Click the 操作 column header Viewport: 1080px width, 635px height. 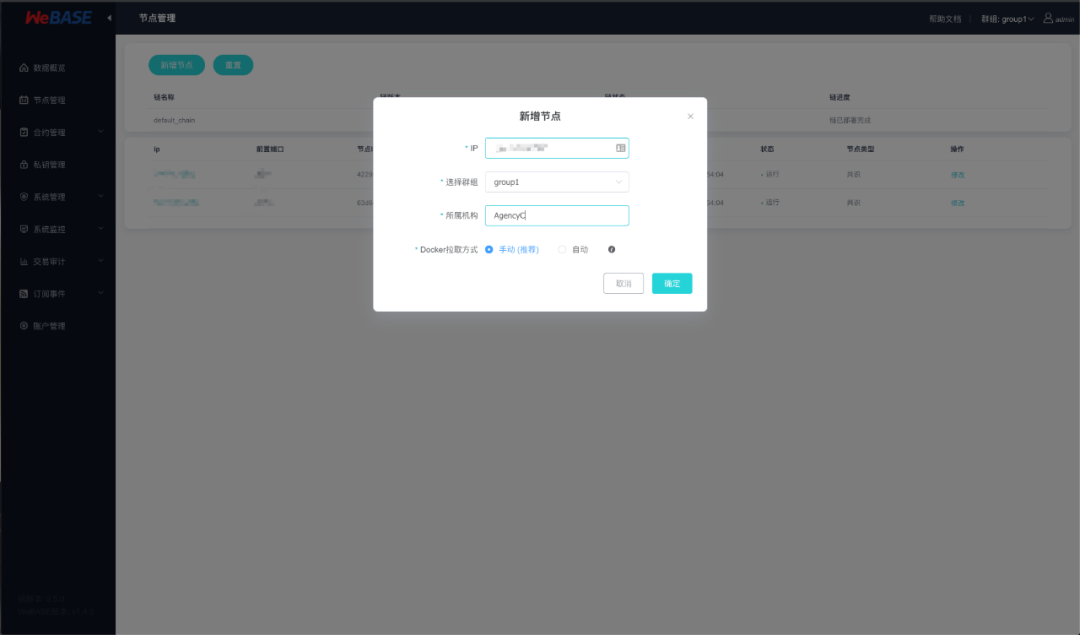(x=957, y=149)
